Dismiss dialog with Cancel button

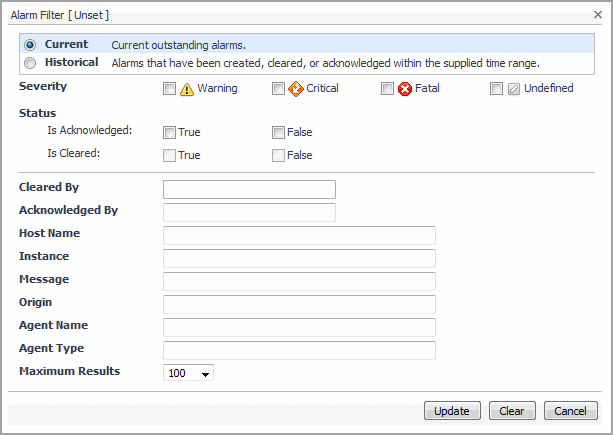[570, 411]
